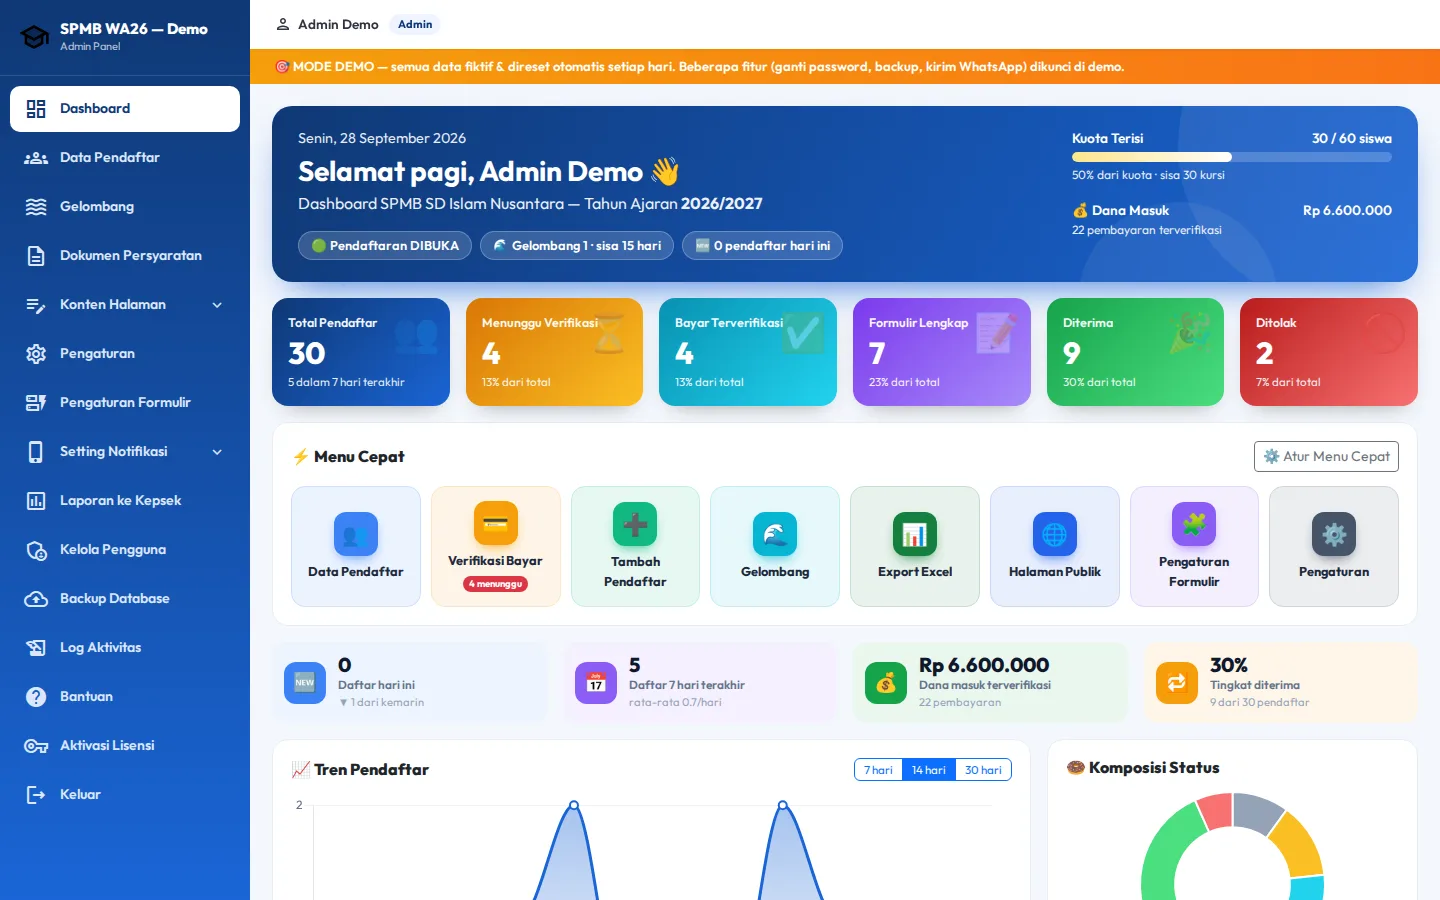Click the Dokumen Persyaratan document icon

(x=36, y=256)
